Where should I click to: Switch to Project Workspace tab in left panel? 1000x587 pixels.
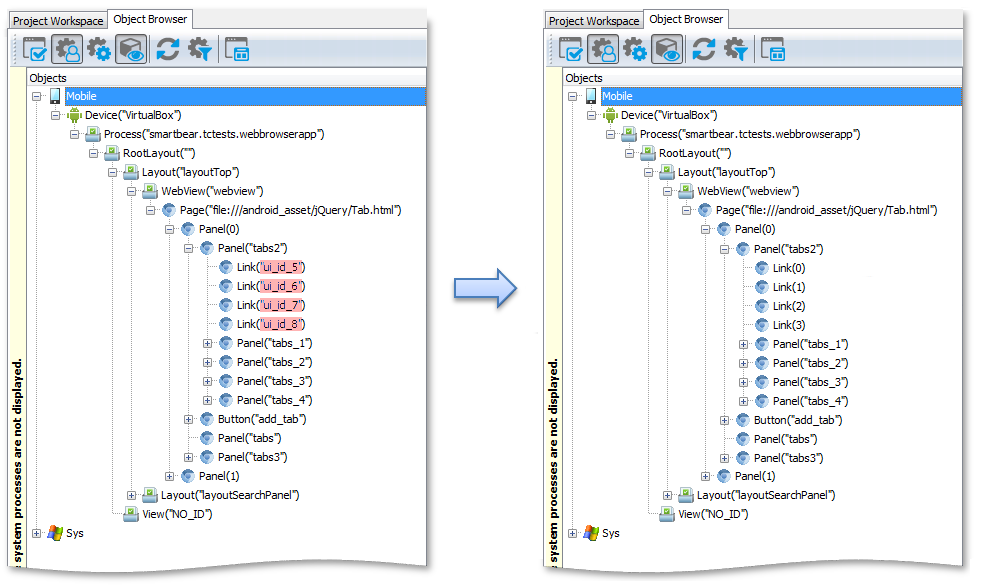tap(57, 21)
